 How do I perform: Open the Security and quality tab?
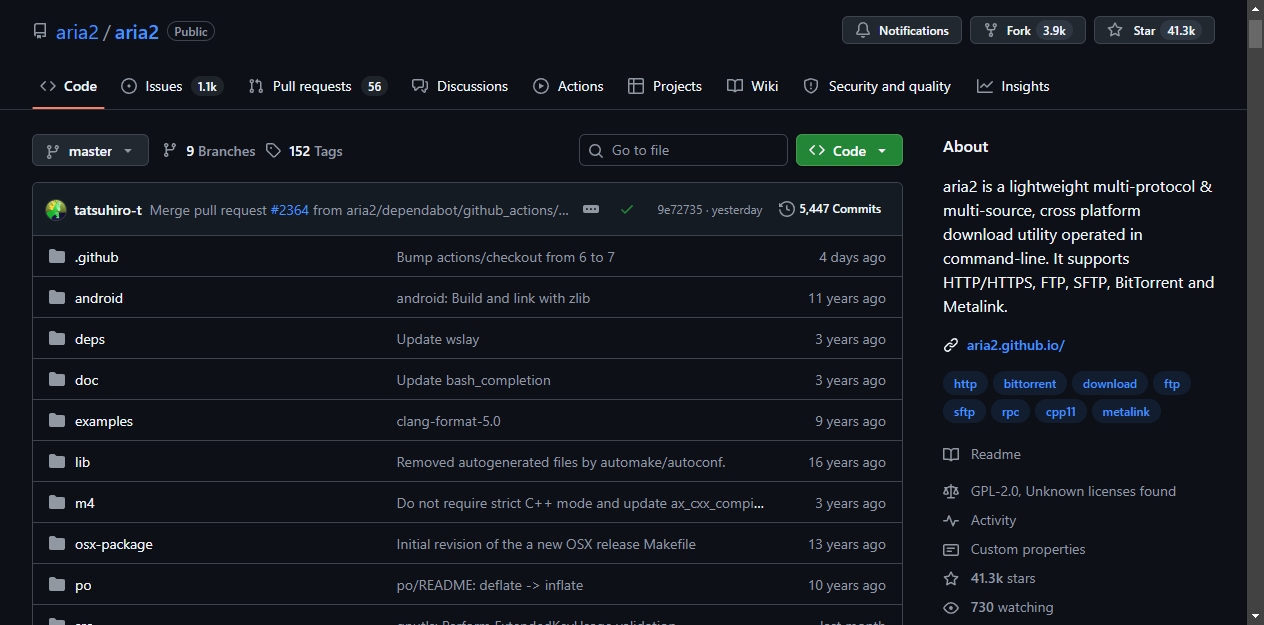coord(877,86)
